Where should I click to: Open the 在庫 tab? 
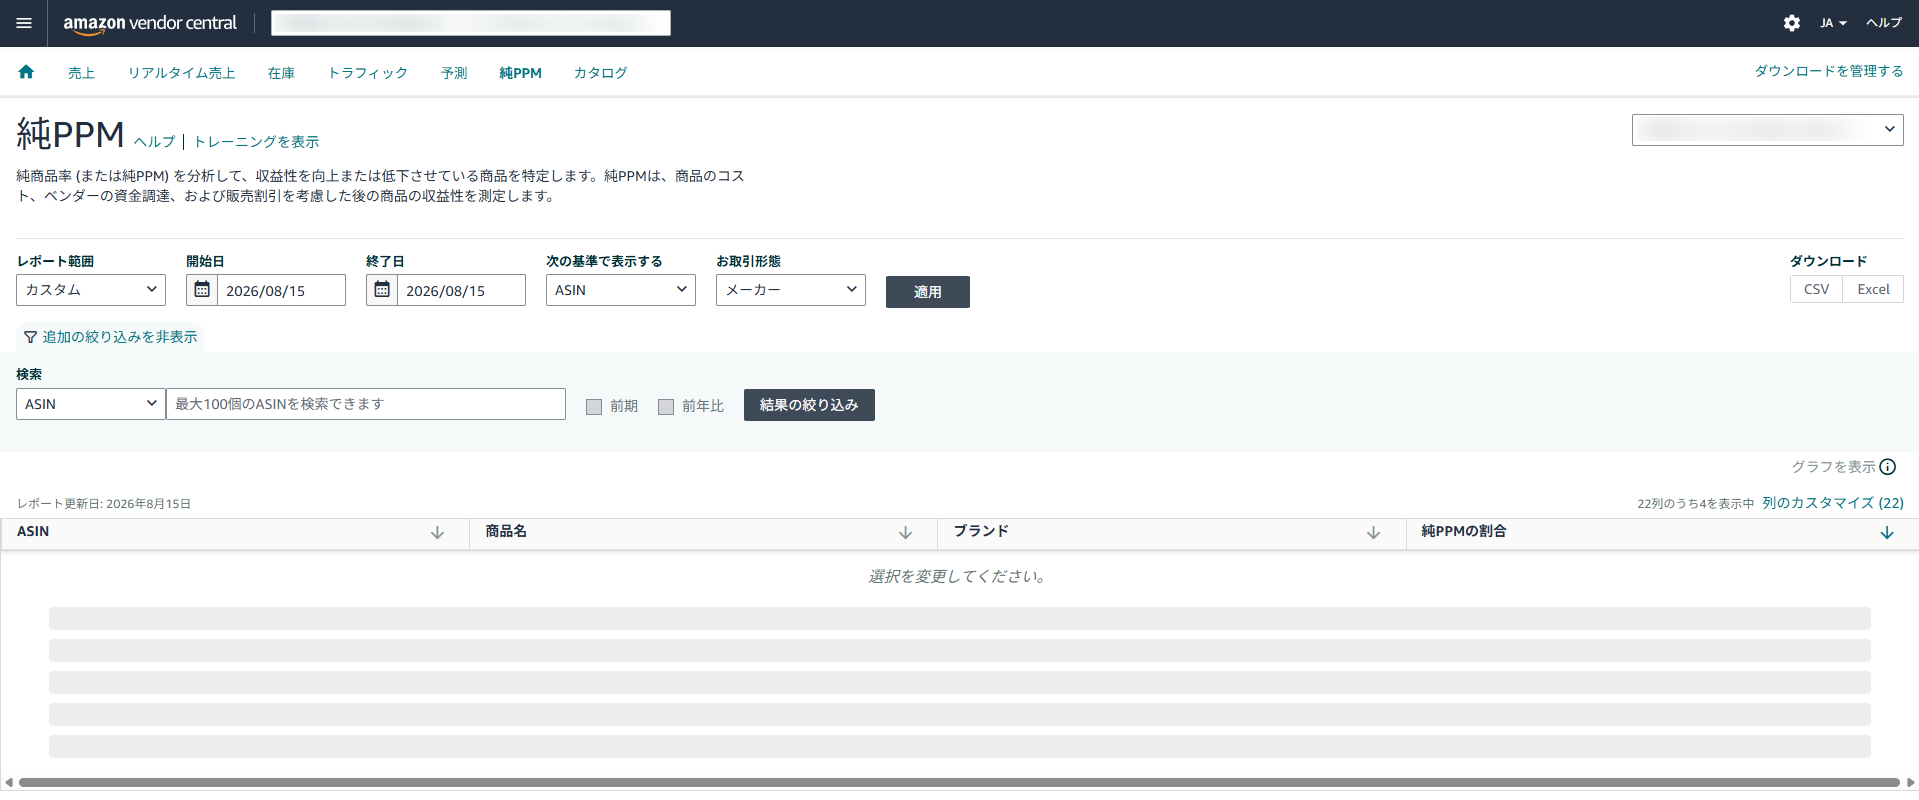tap(281, 73)
